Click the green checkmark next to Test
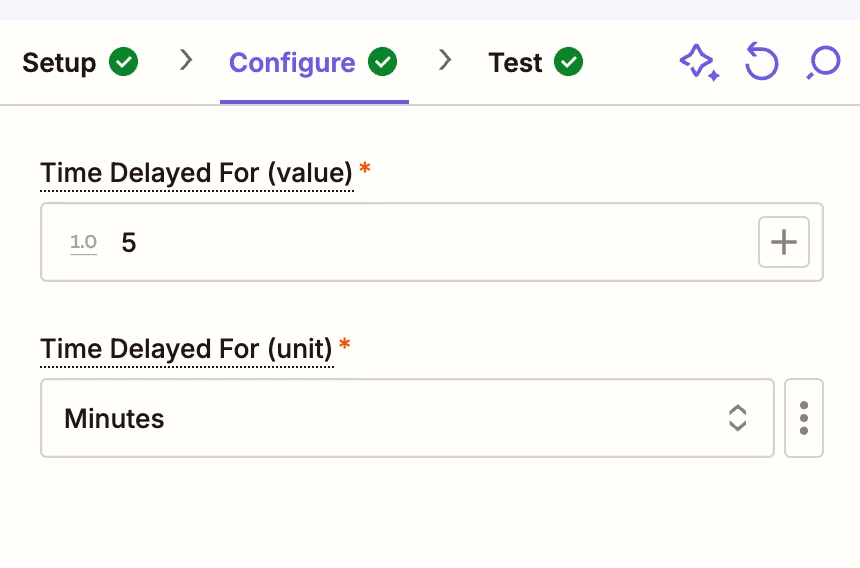Screen dimensions: 860x568 [x=568, y=61]
